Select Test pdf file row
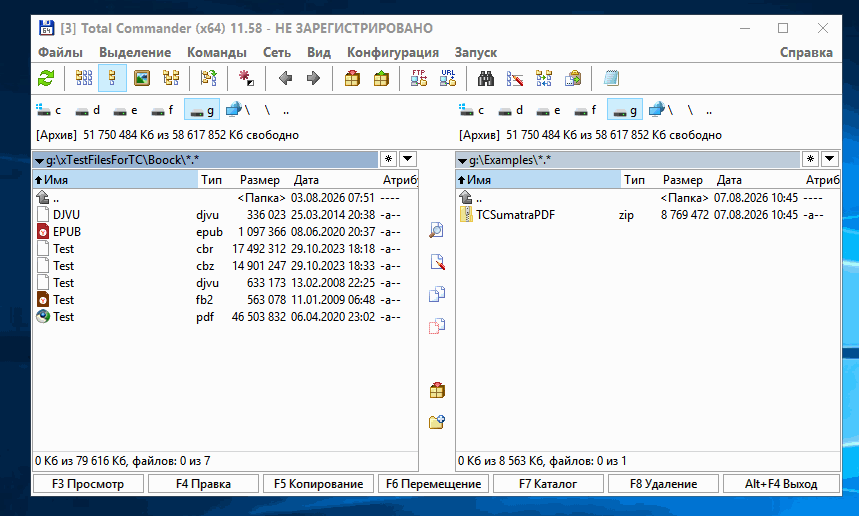The width and height of the screenshot is (859, 516). [225, 317]
